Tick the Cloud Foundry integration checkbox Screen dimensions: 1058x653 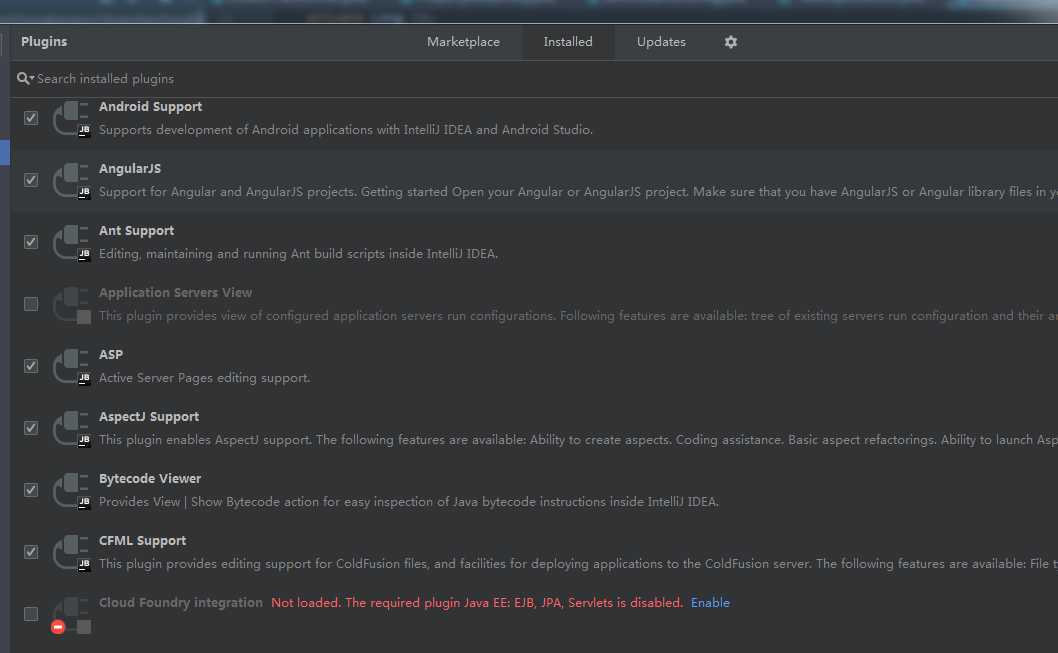31,615
